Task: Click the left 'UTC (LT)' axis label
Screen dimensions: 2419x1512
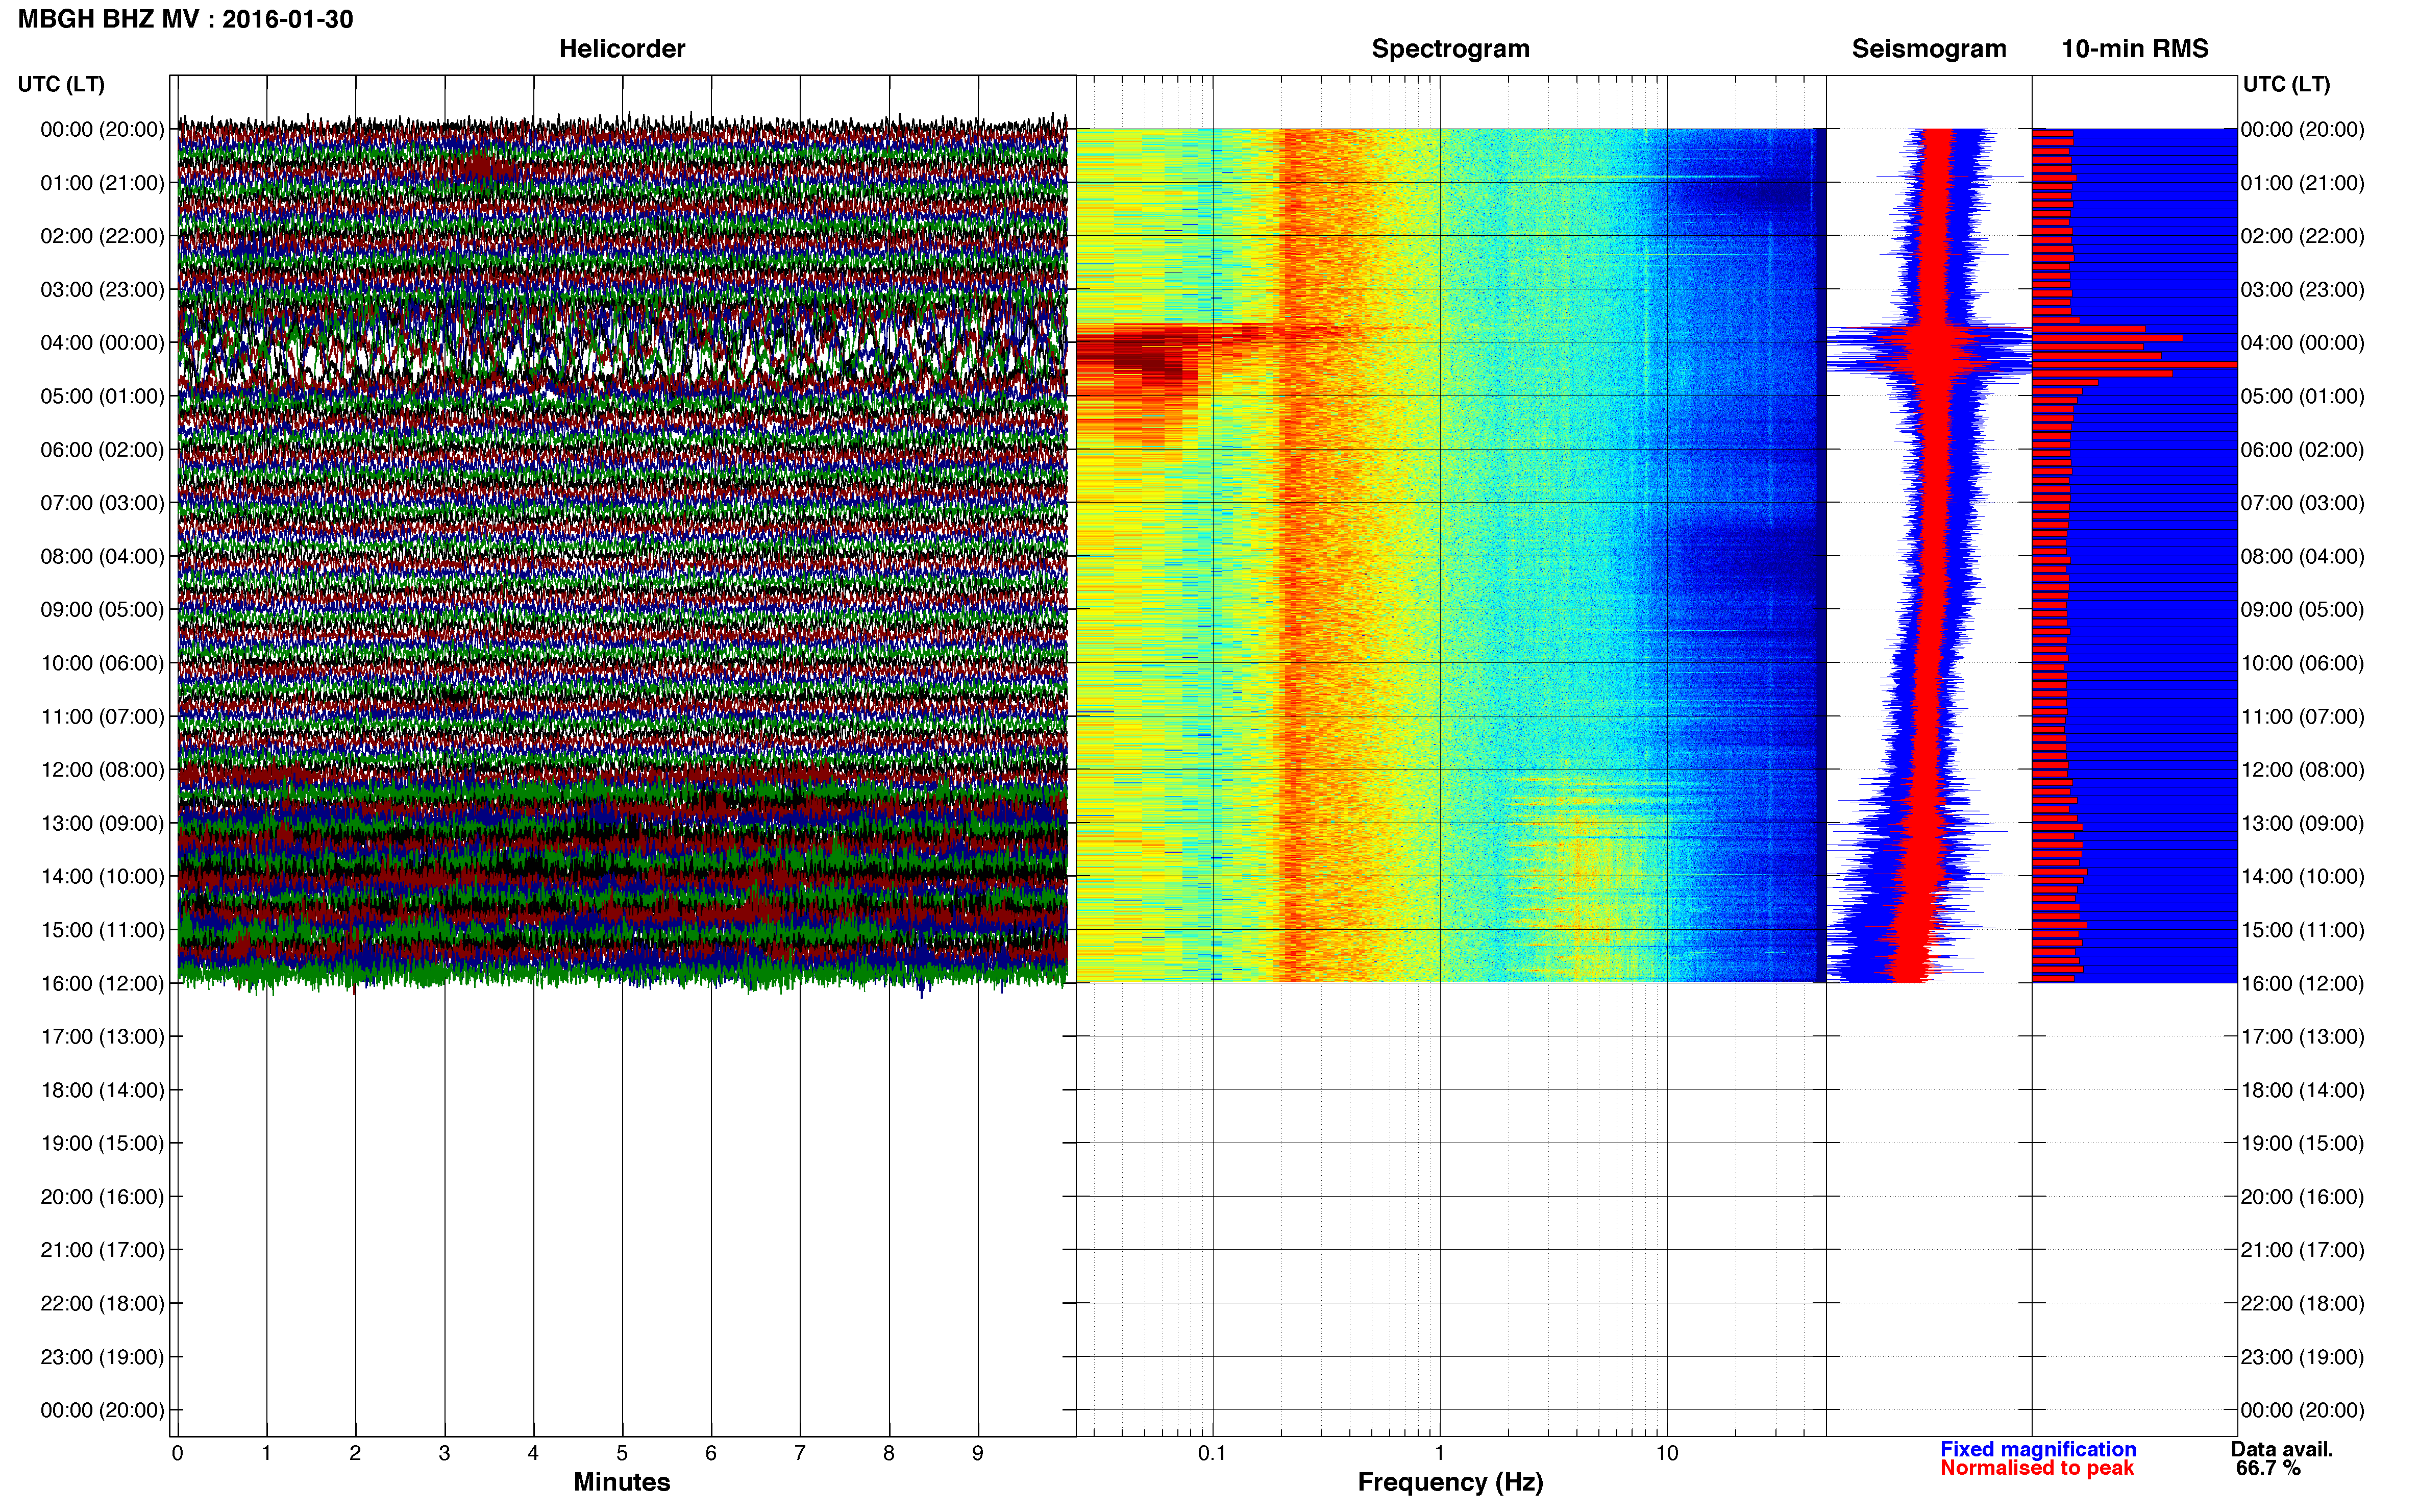Action: pyautogui.click(x=61, y=84)
